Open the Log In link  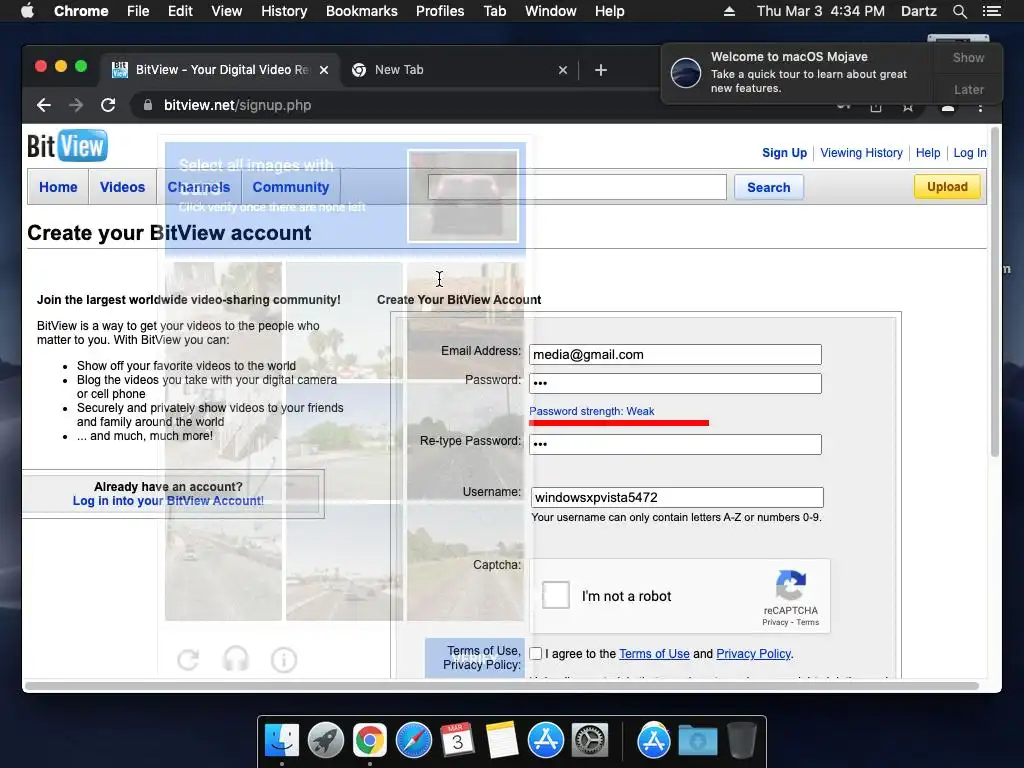[970, 153]
